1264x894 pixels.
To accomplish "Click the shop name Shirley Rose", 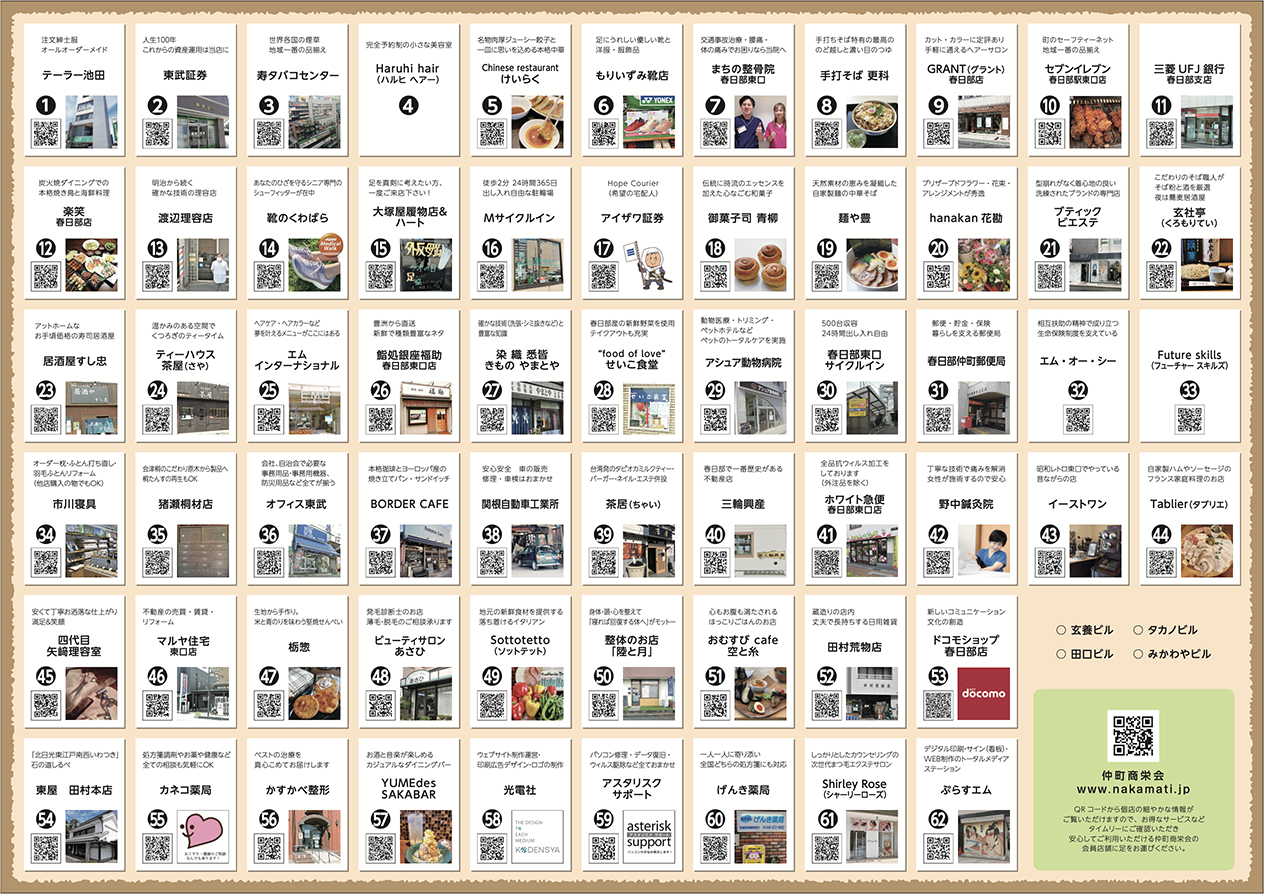I will point(854,783).
